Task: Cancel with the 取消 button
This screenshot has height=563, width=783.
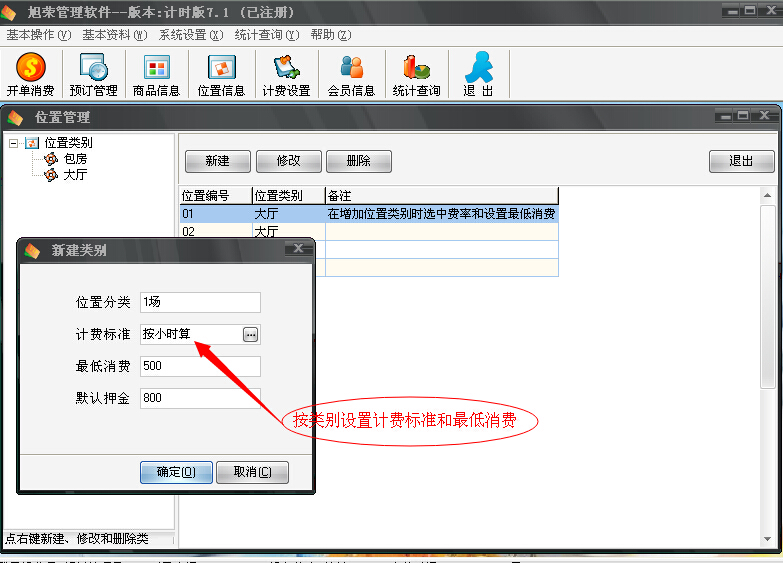Action: 252,472
